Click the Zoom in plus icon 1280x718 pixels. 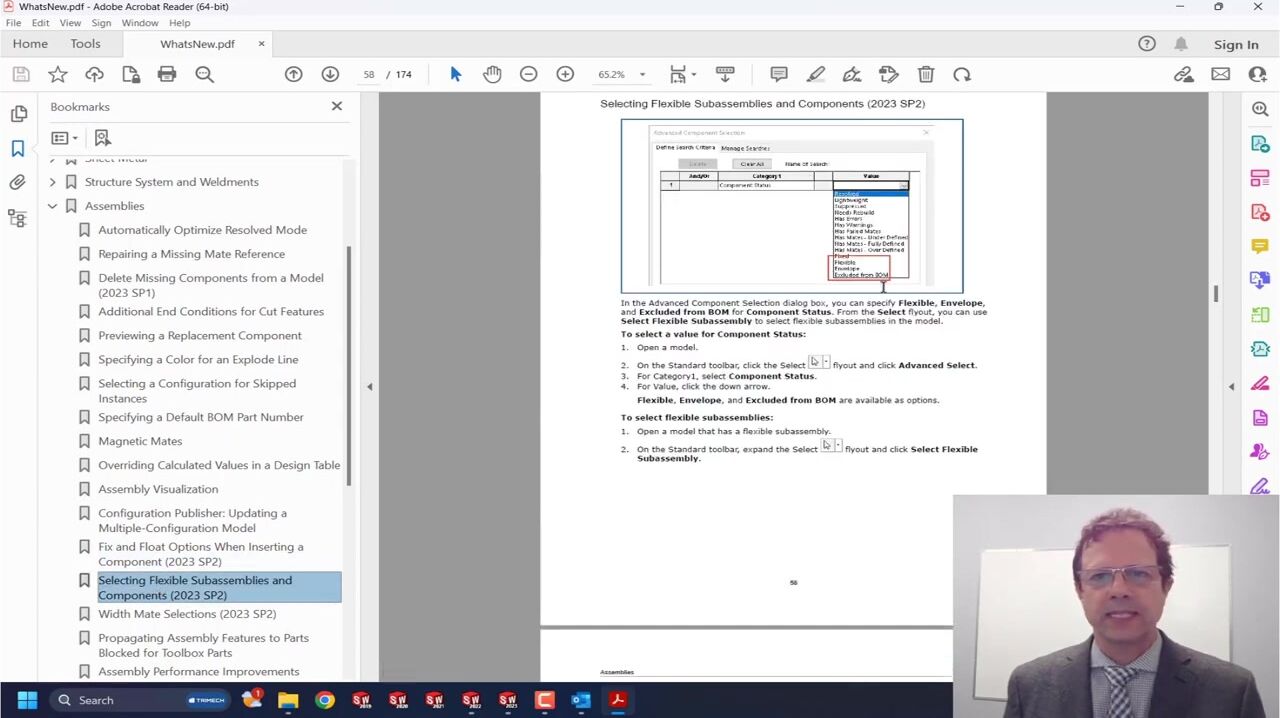pyautogui.click(x=565, y=74)
